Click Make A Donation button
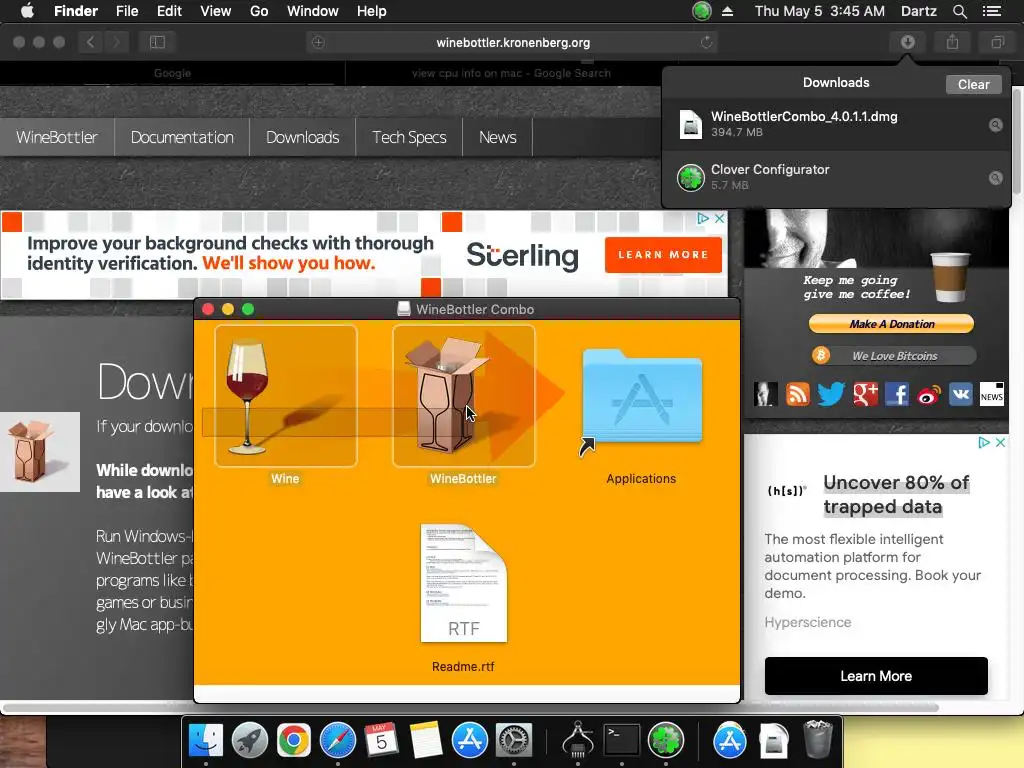Image resolution: width=1024 pixels, height=768 pixels. (x=891, y=324)
